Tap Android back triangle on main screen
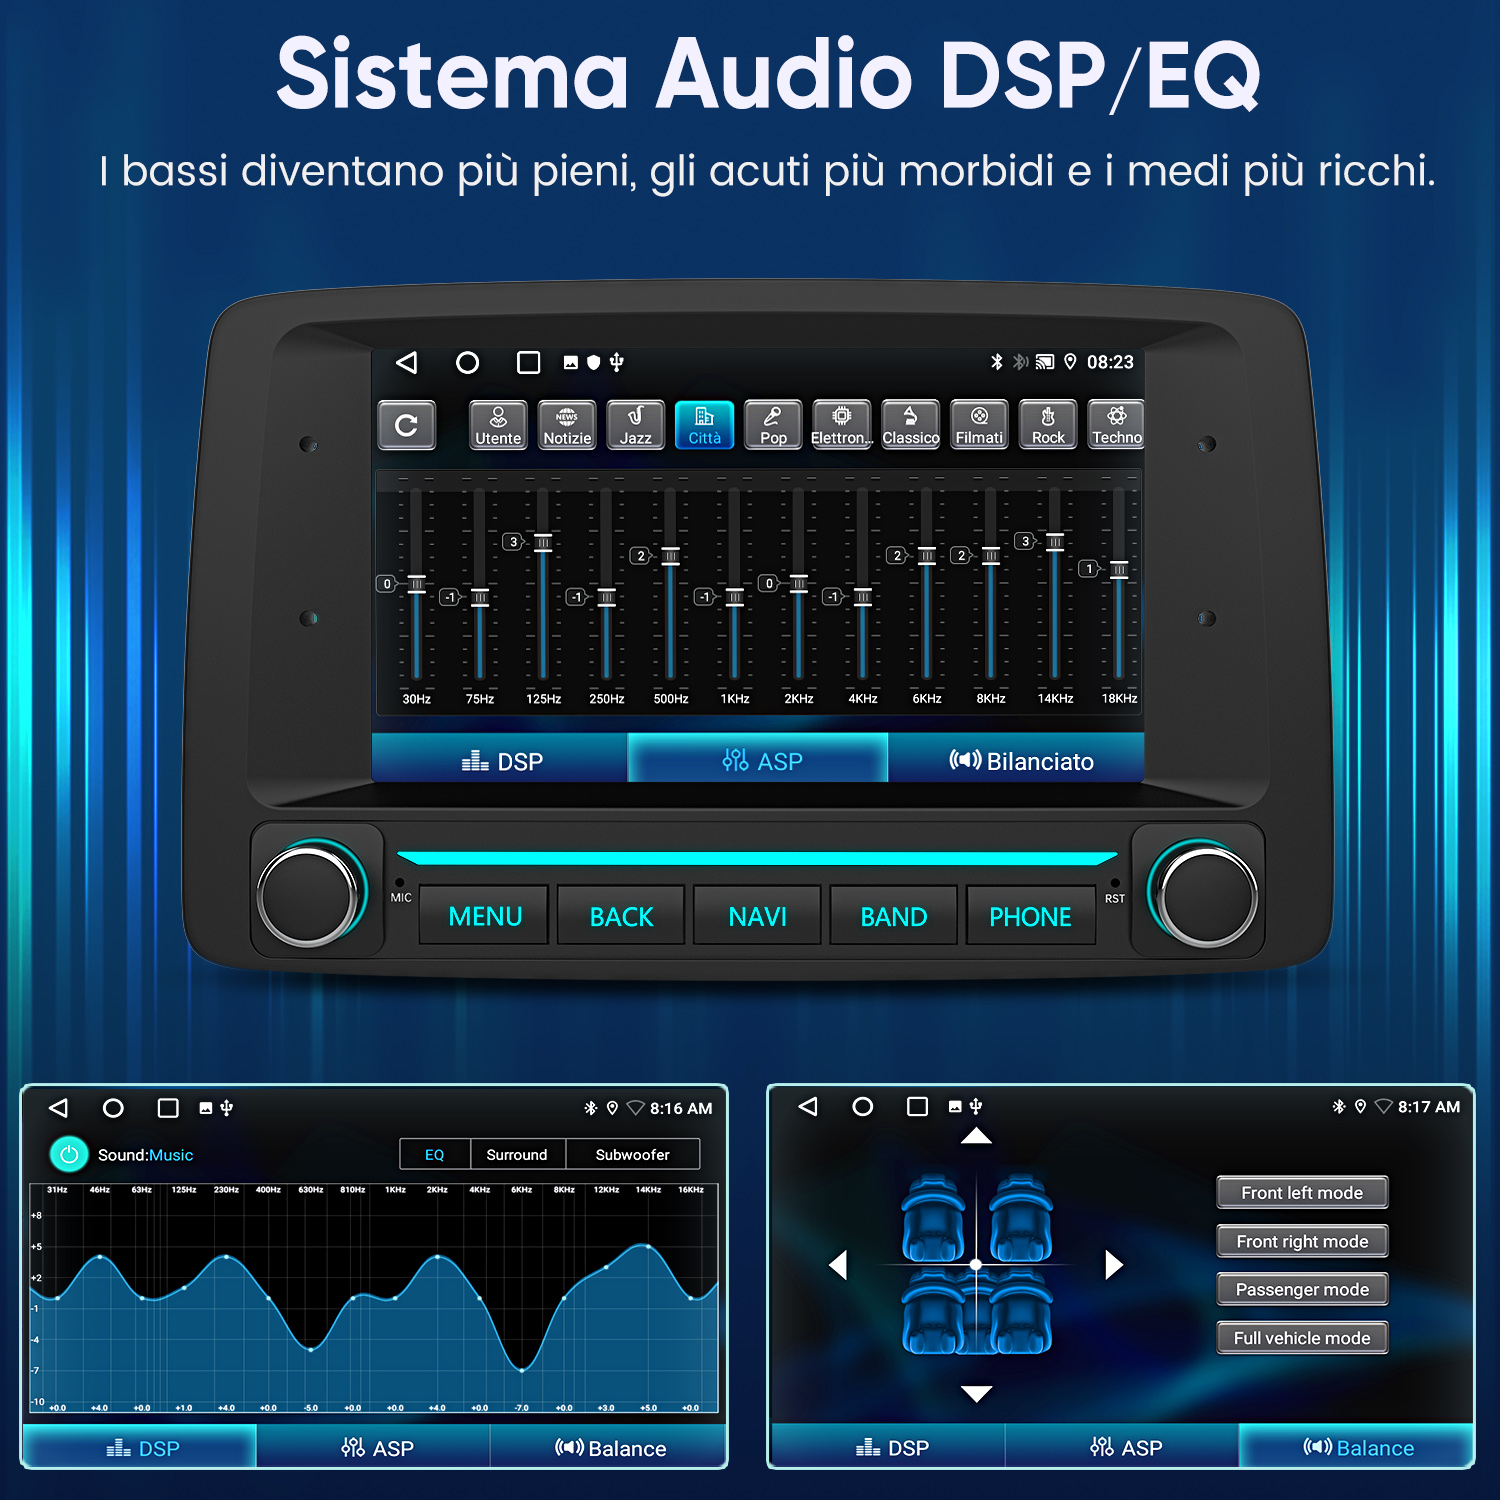 point(406,362)
